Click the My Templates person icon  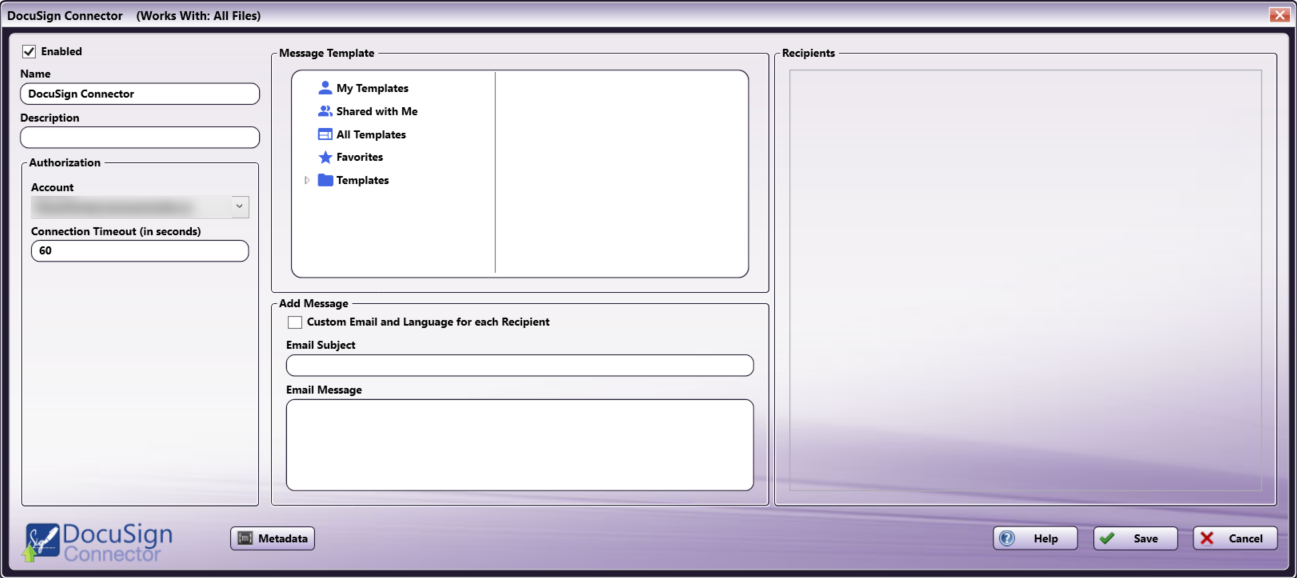click(325, 88)
